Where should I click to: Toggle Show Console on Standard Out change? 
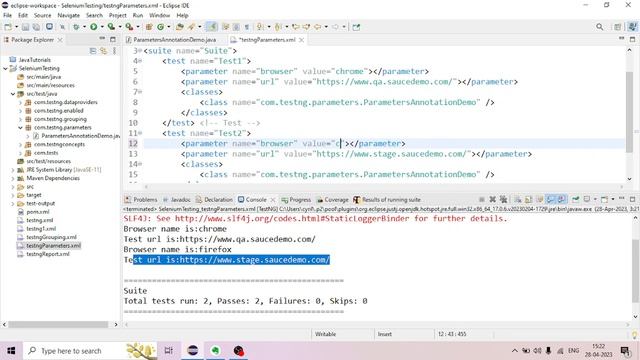pyautogui.click(x=551, y=199)
